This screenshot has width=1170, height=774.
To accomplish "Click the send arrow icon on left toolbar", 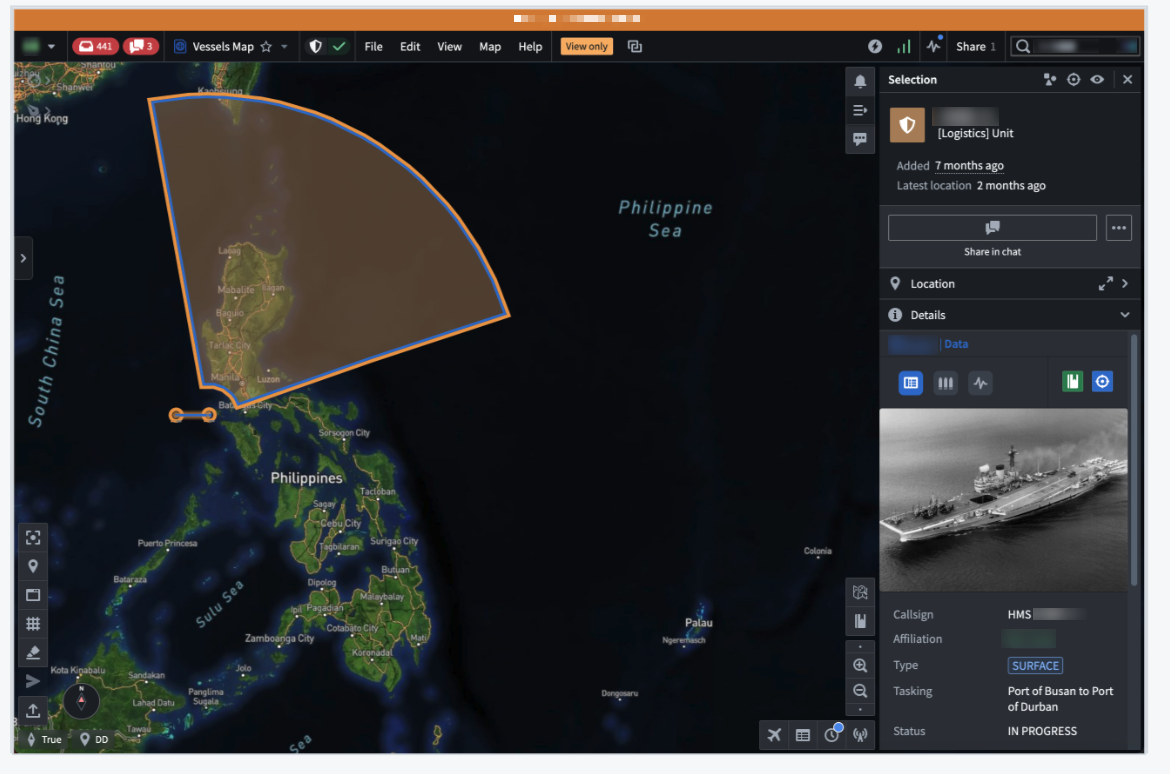I will click(x=33, y=681).
